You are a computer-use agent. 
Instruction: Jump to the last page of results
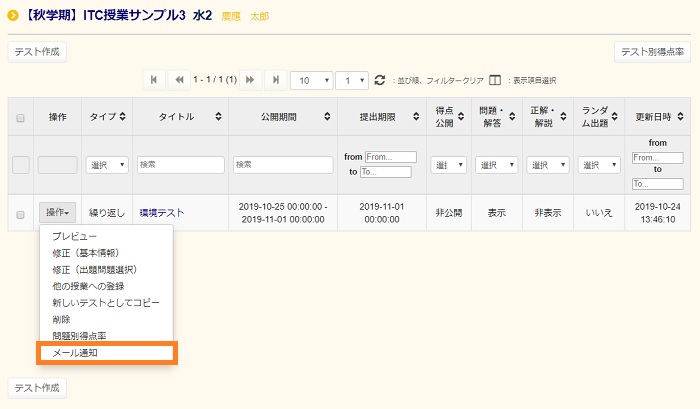pyautogui.click(x=274, y=80)
